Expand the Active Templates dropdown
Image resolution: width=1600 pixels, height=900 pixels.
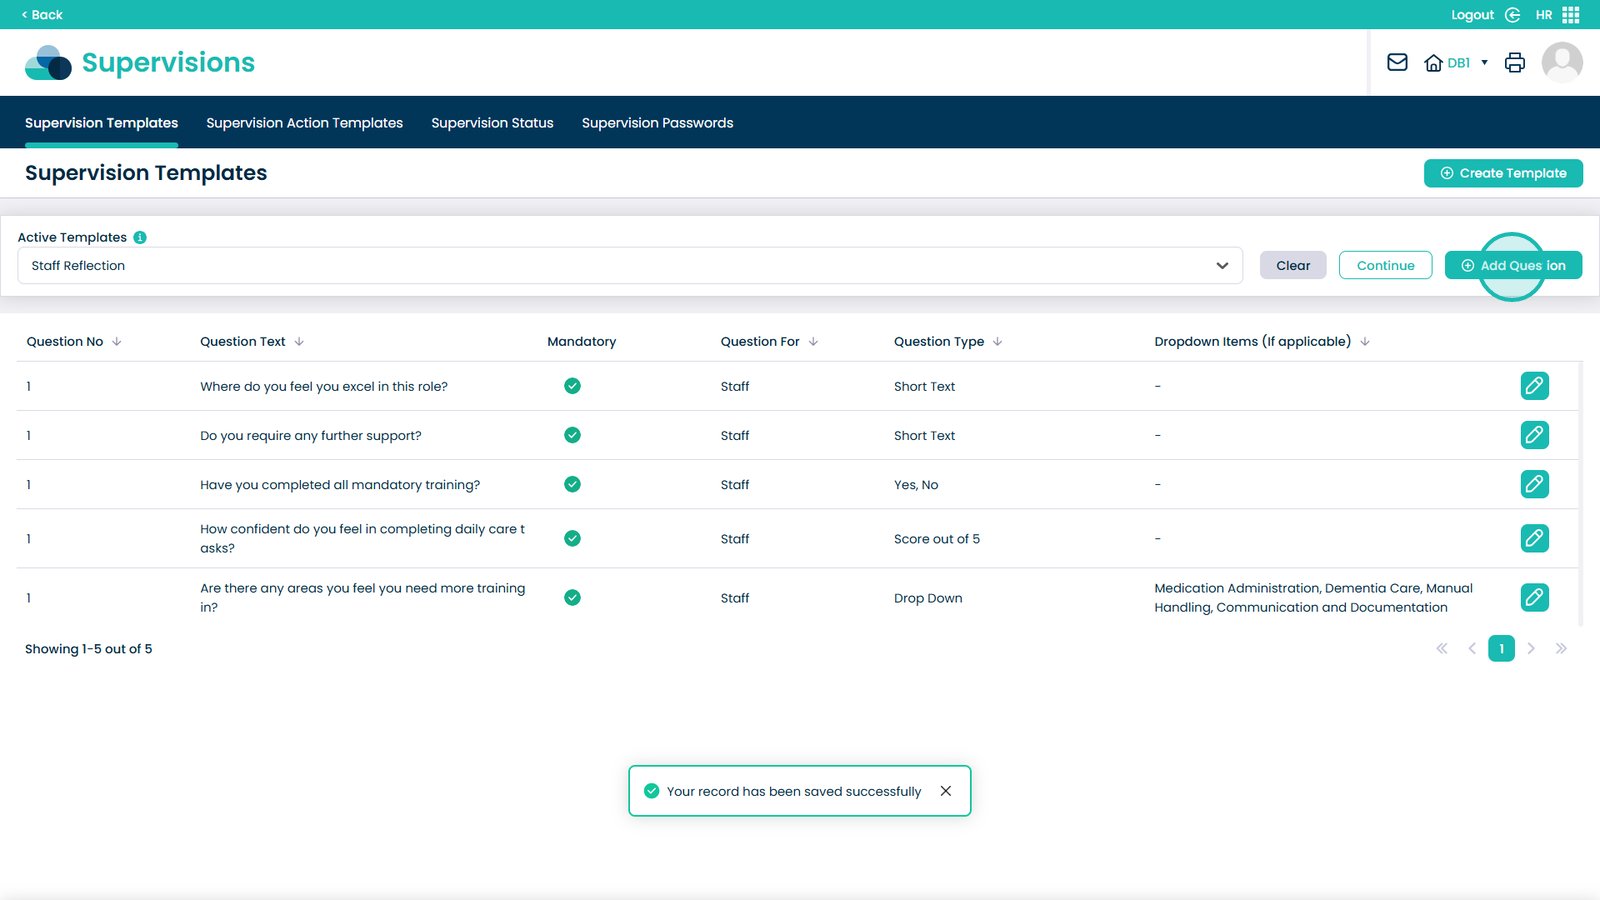1221,266
